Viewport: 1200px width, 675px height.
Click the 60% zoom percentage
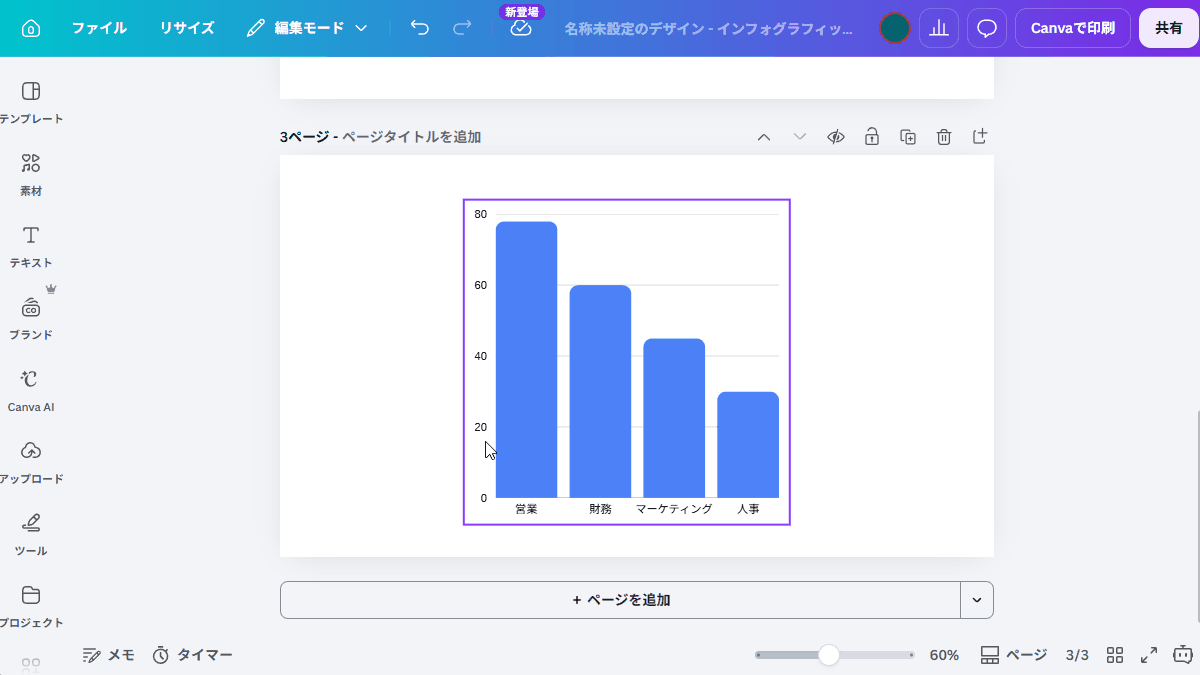coord(944,655)
